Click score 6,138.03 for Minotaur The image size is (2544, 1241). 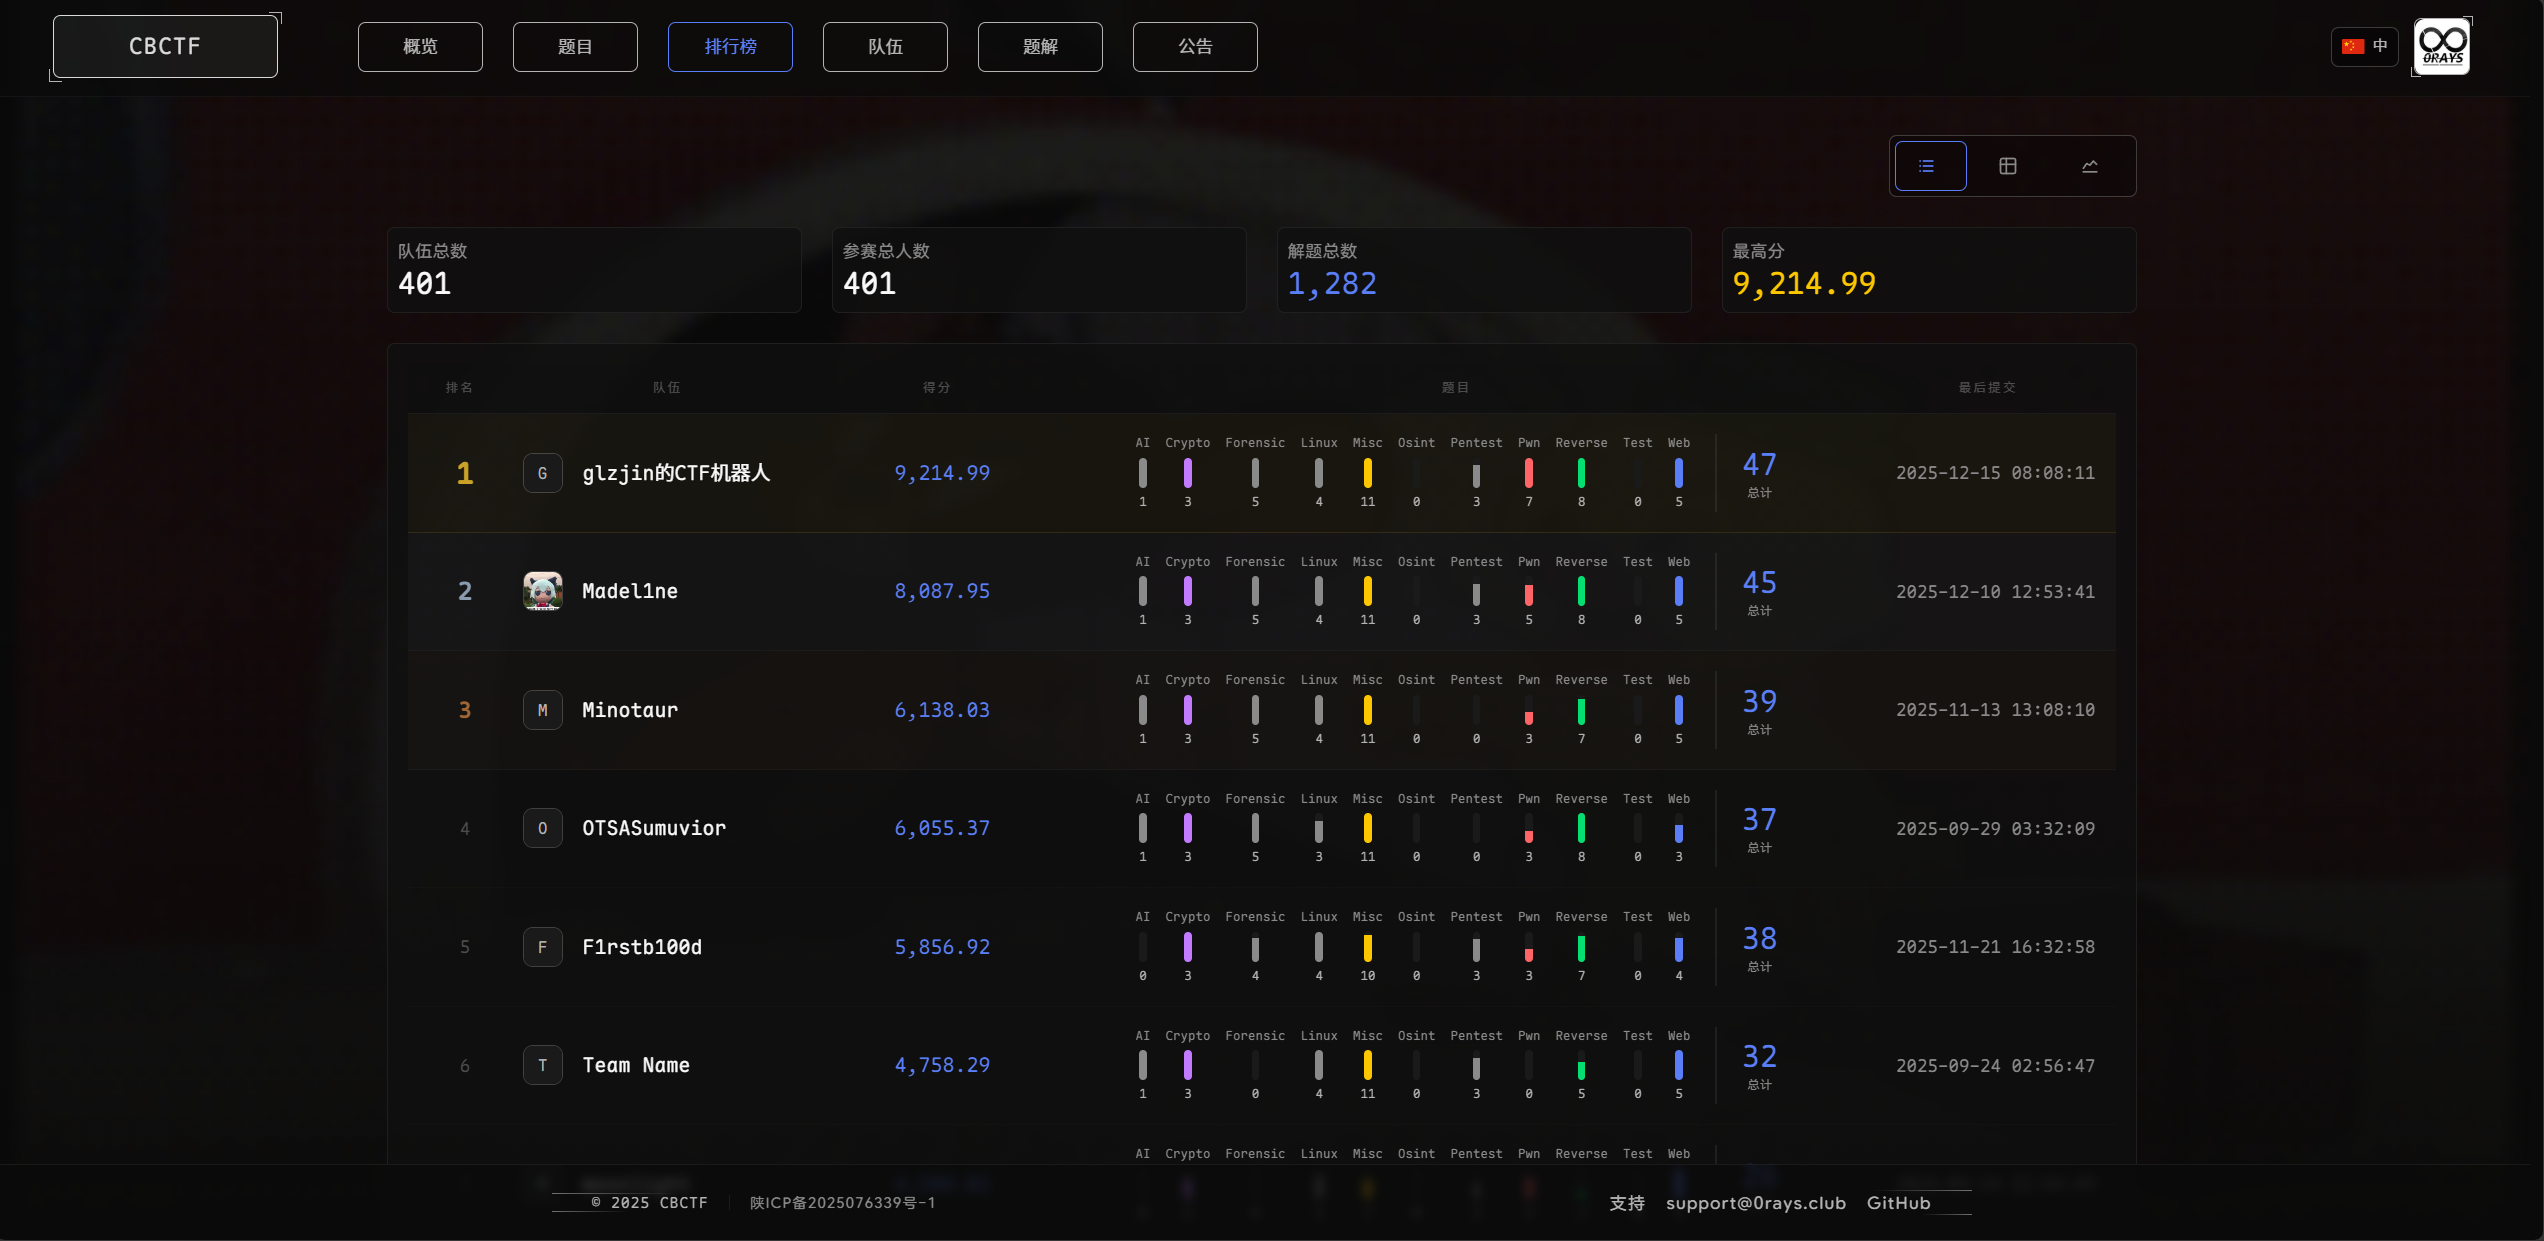[x=942, y=710]
